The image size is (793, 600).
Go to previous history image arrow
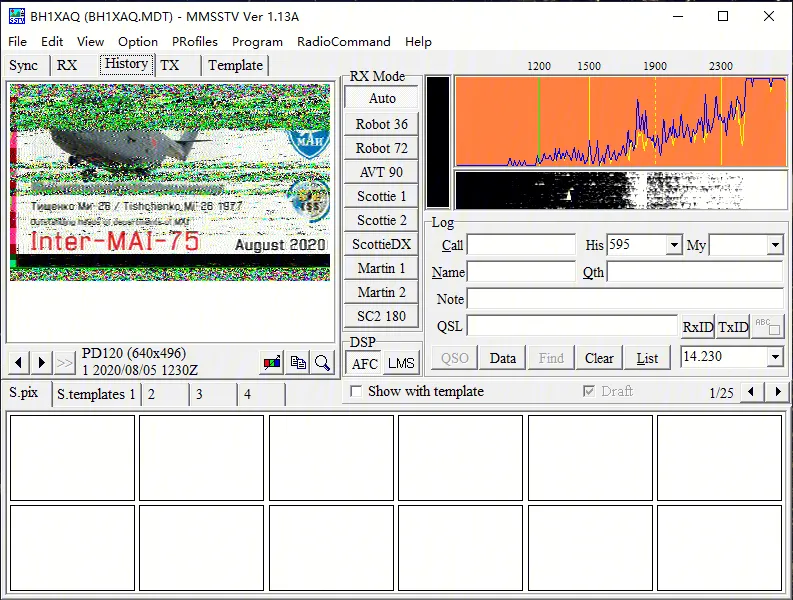point(19,362)
